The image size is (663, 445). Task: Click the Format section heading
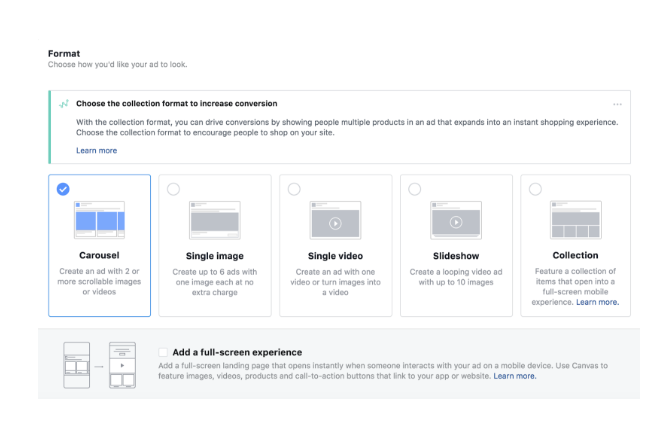pyautogui.click(x=64, y=54)
